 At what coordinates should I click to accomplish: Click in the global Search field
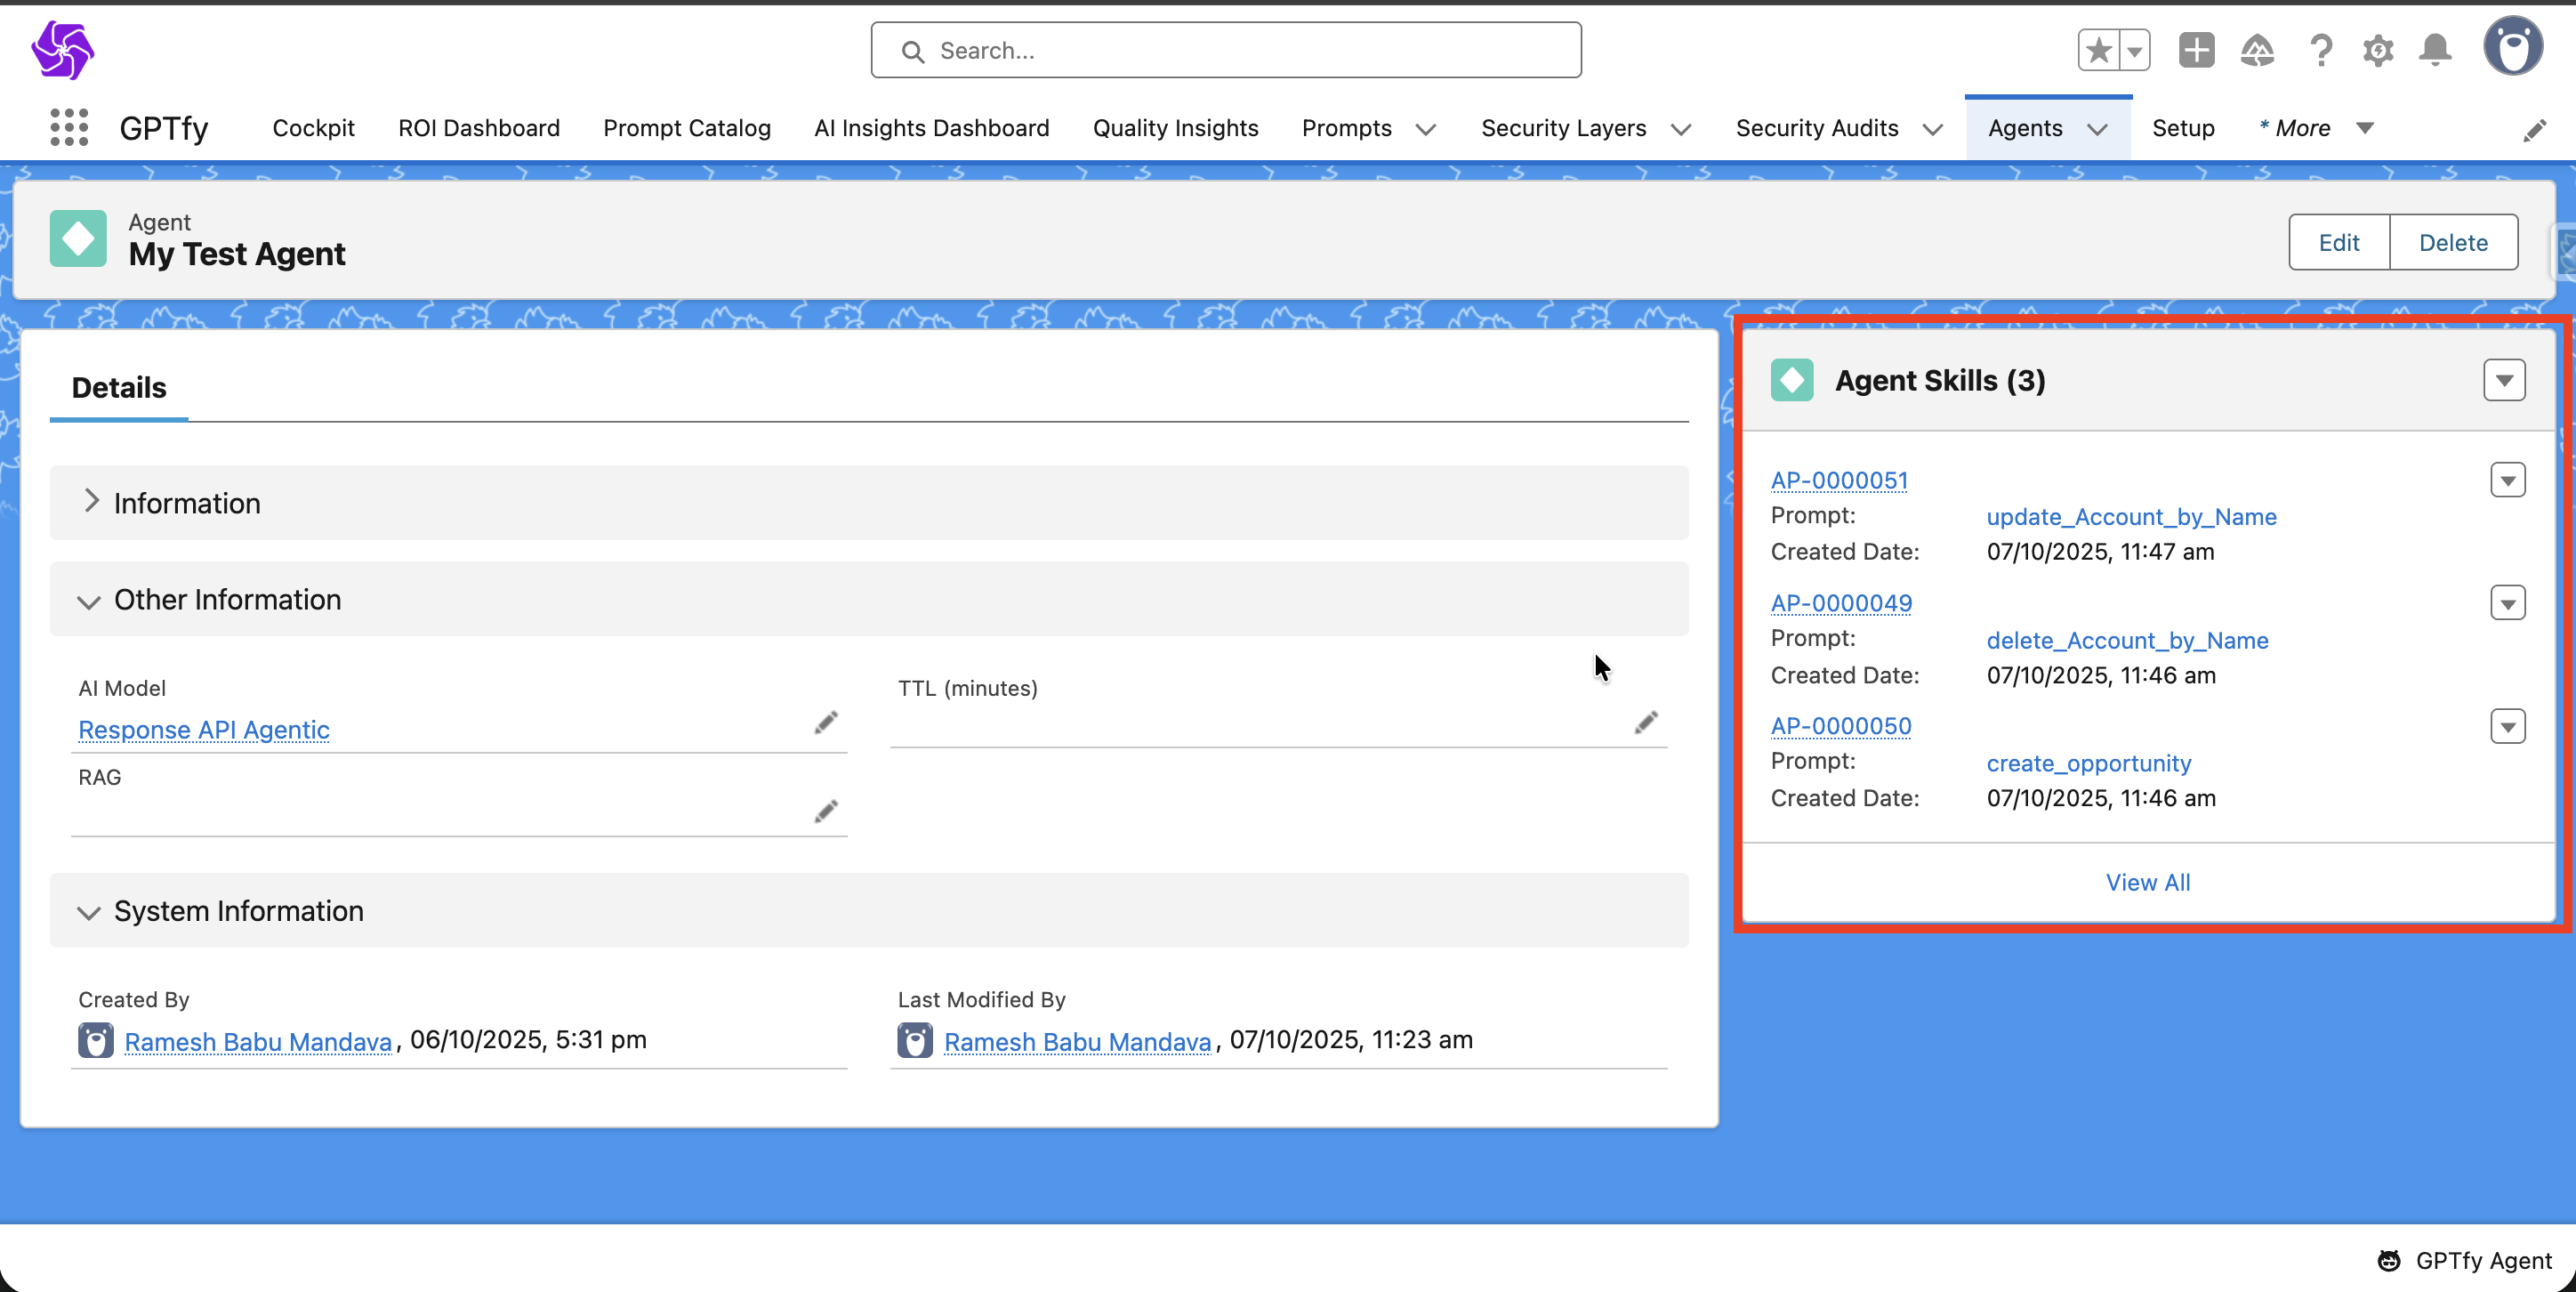(1226, 50)
